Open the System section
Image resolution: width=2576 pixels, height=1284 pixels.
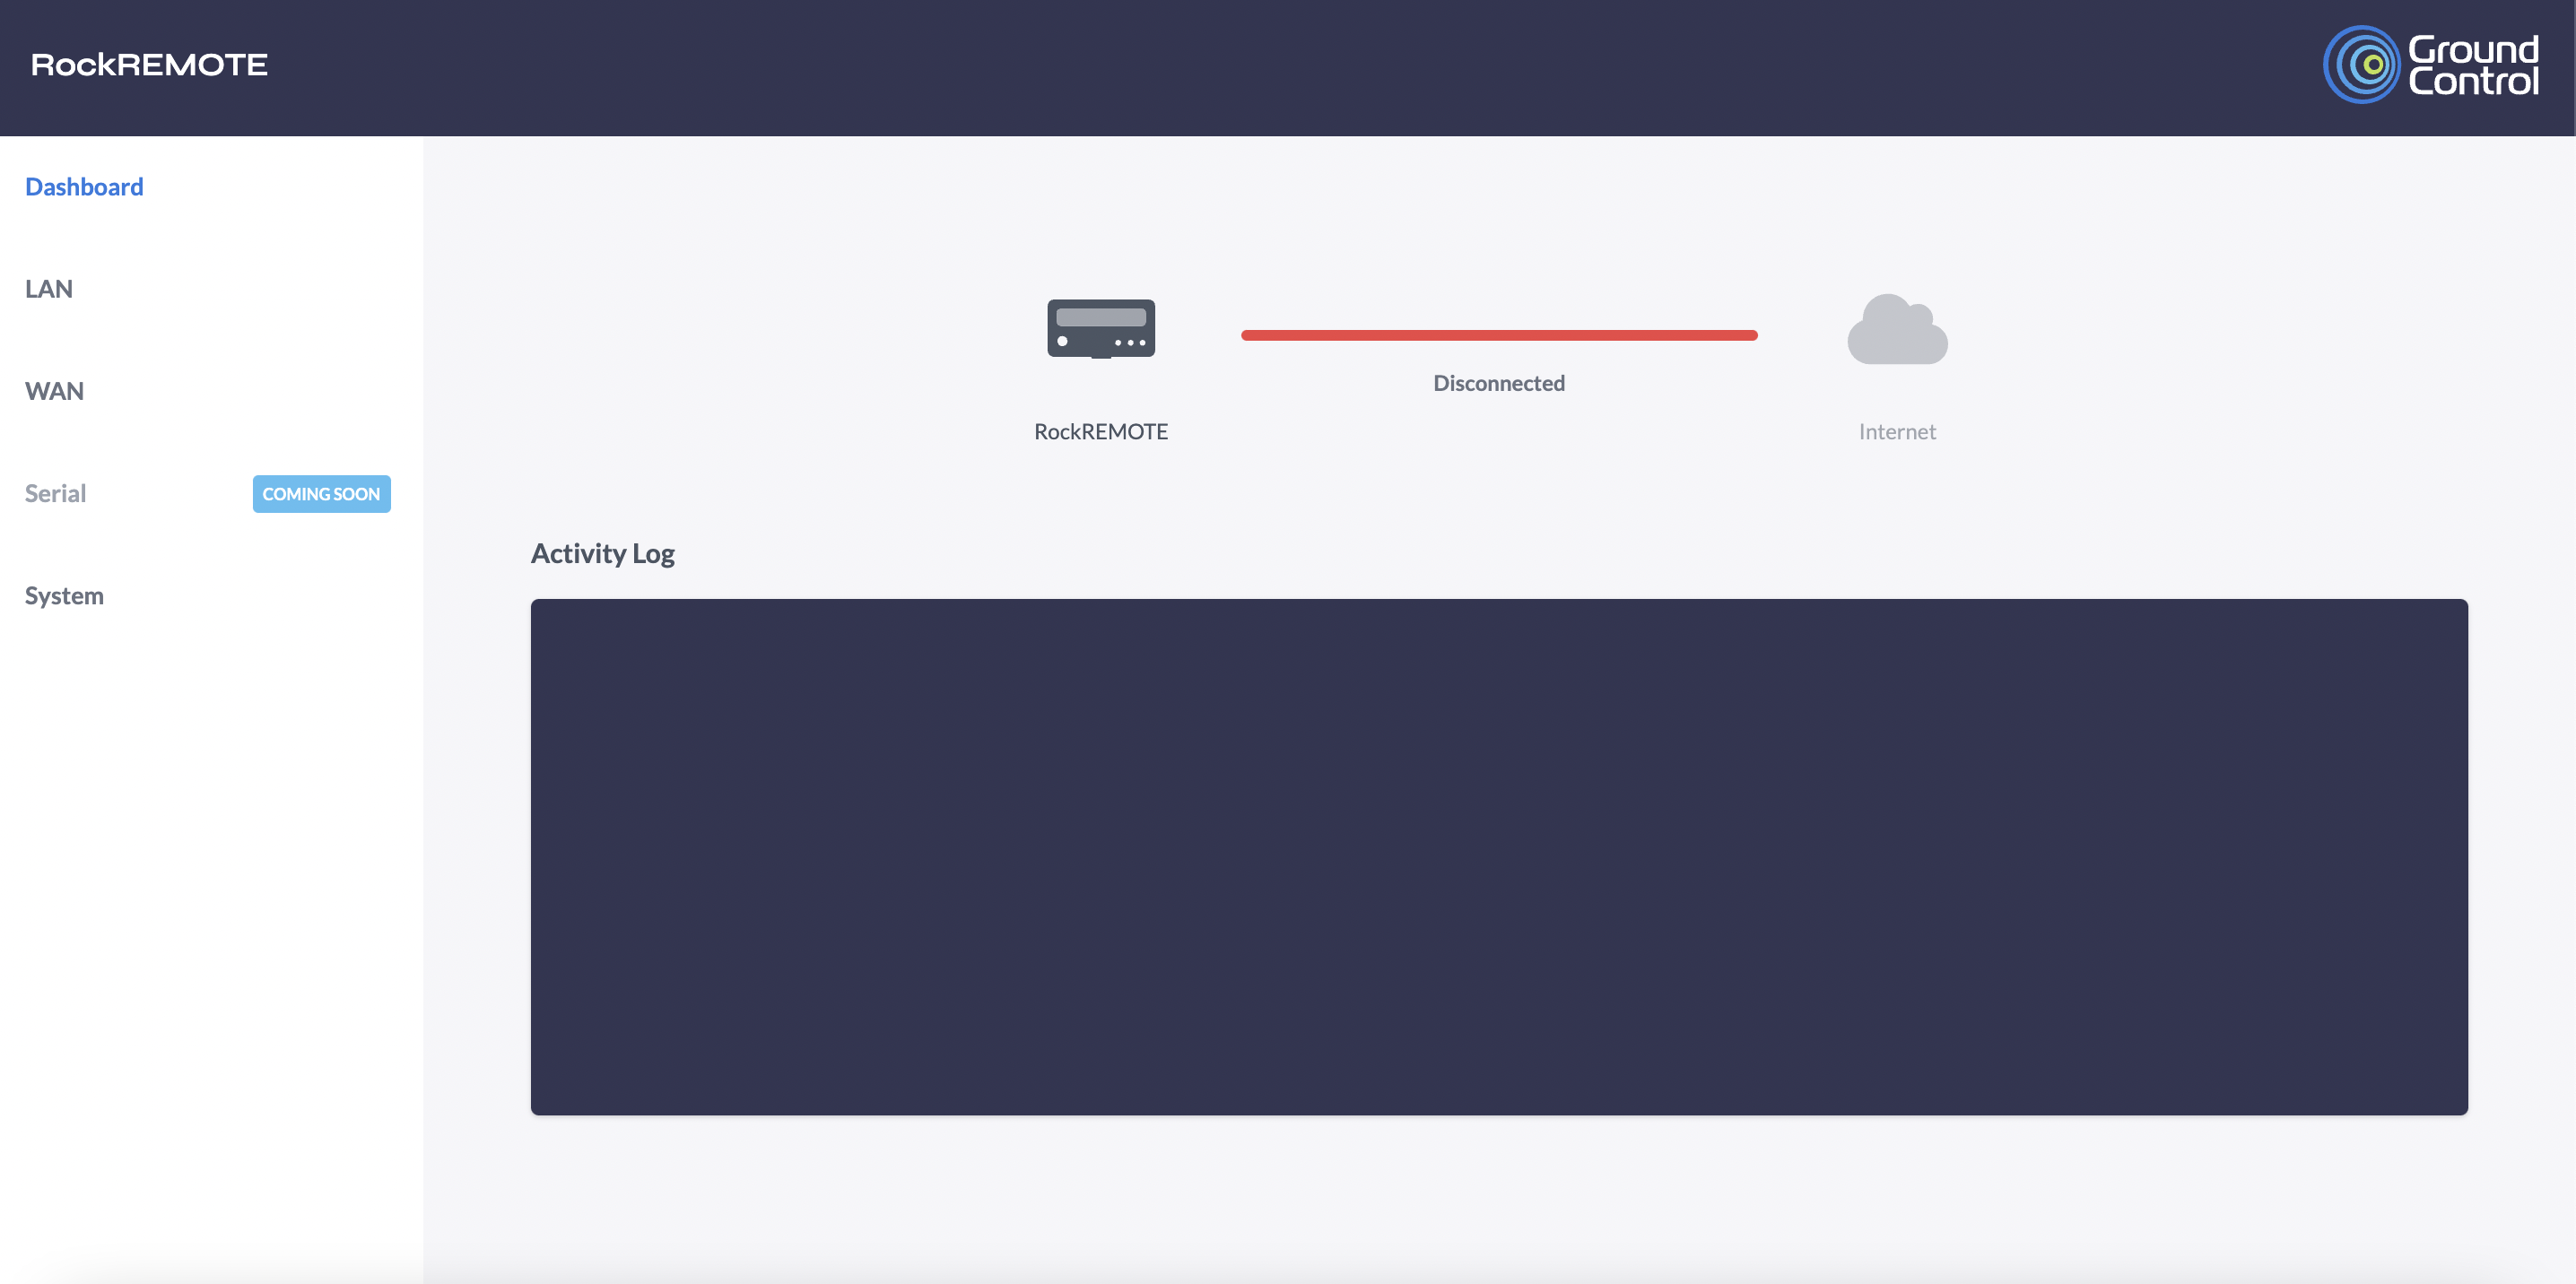pyautogui.click(x=64, y=596)
